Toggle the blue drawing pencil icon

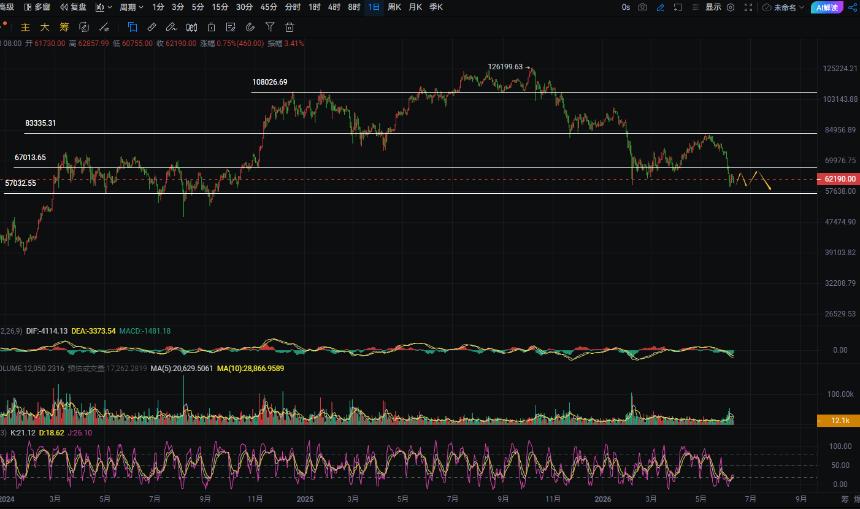pos(660,7)
